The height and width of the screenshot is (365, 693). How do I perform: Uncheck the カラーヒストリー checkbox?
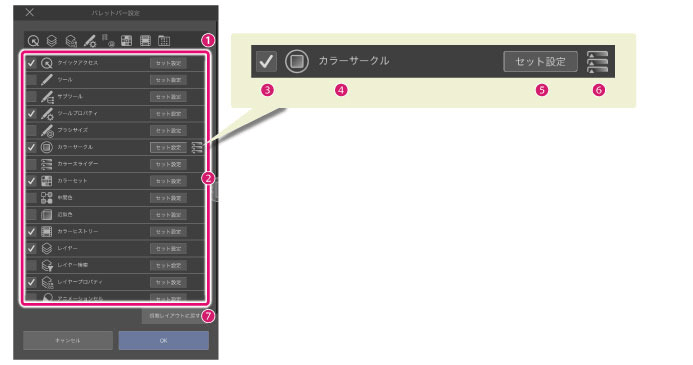[x=31, y=231]
